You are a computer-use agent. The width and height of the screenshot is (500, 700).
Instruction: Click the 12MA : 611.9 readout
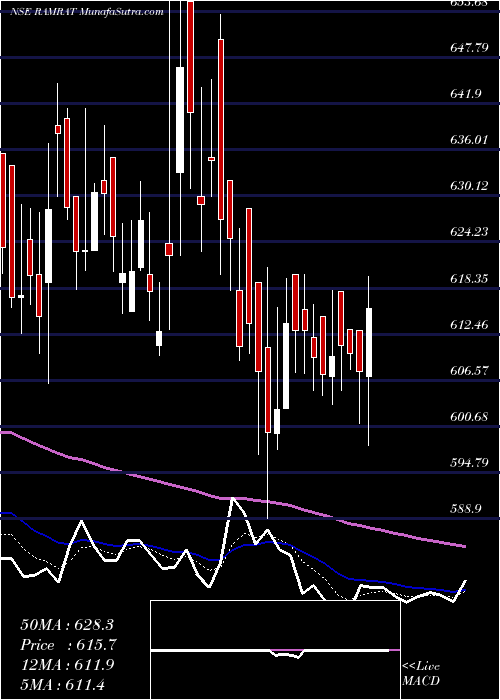pos(67,665)
